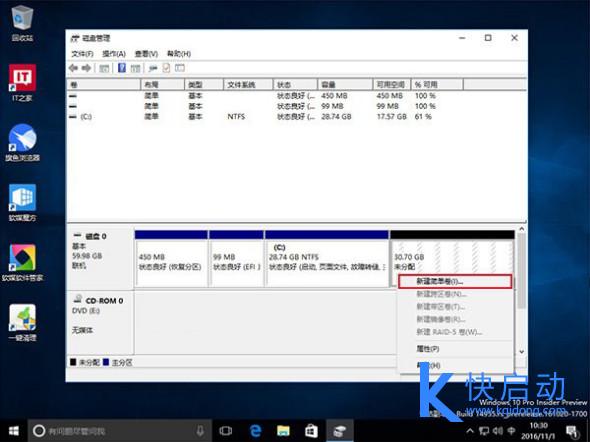Launch Microsoft Edge from taskbar
The height and width of the screenshot is (442, 590).
[255, 431]
